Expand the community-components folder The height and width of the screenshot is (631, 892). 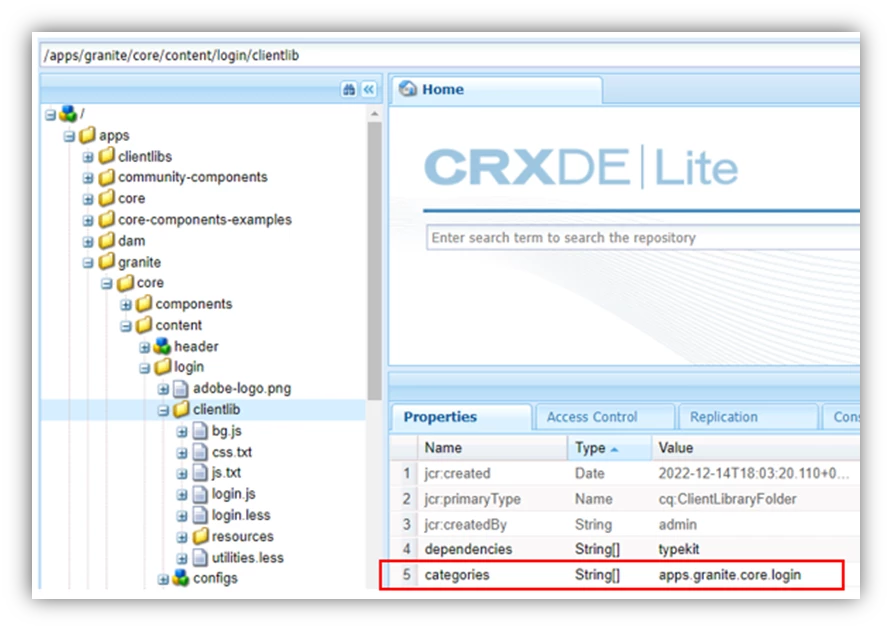pyautogui.click(x=88, y=178)
